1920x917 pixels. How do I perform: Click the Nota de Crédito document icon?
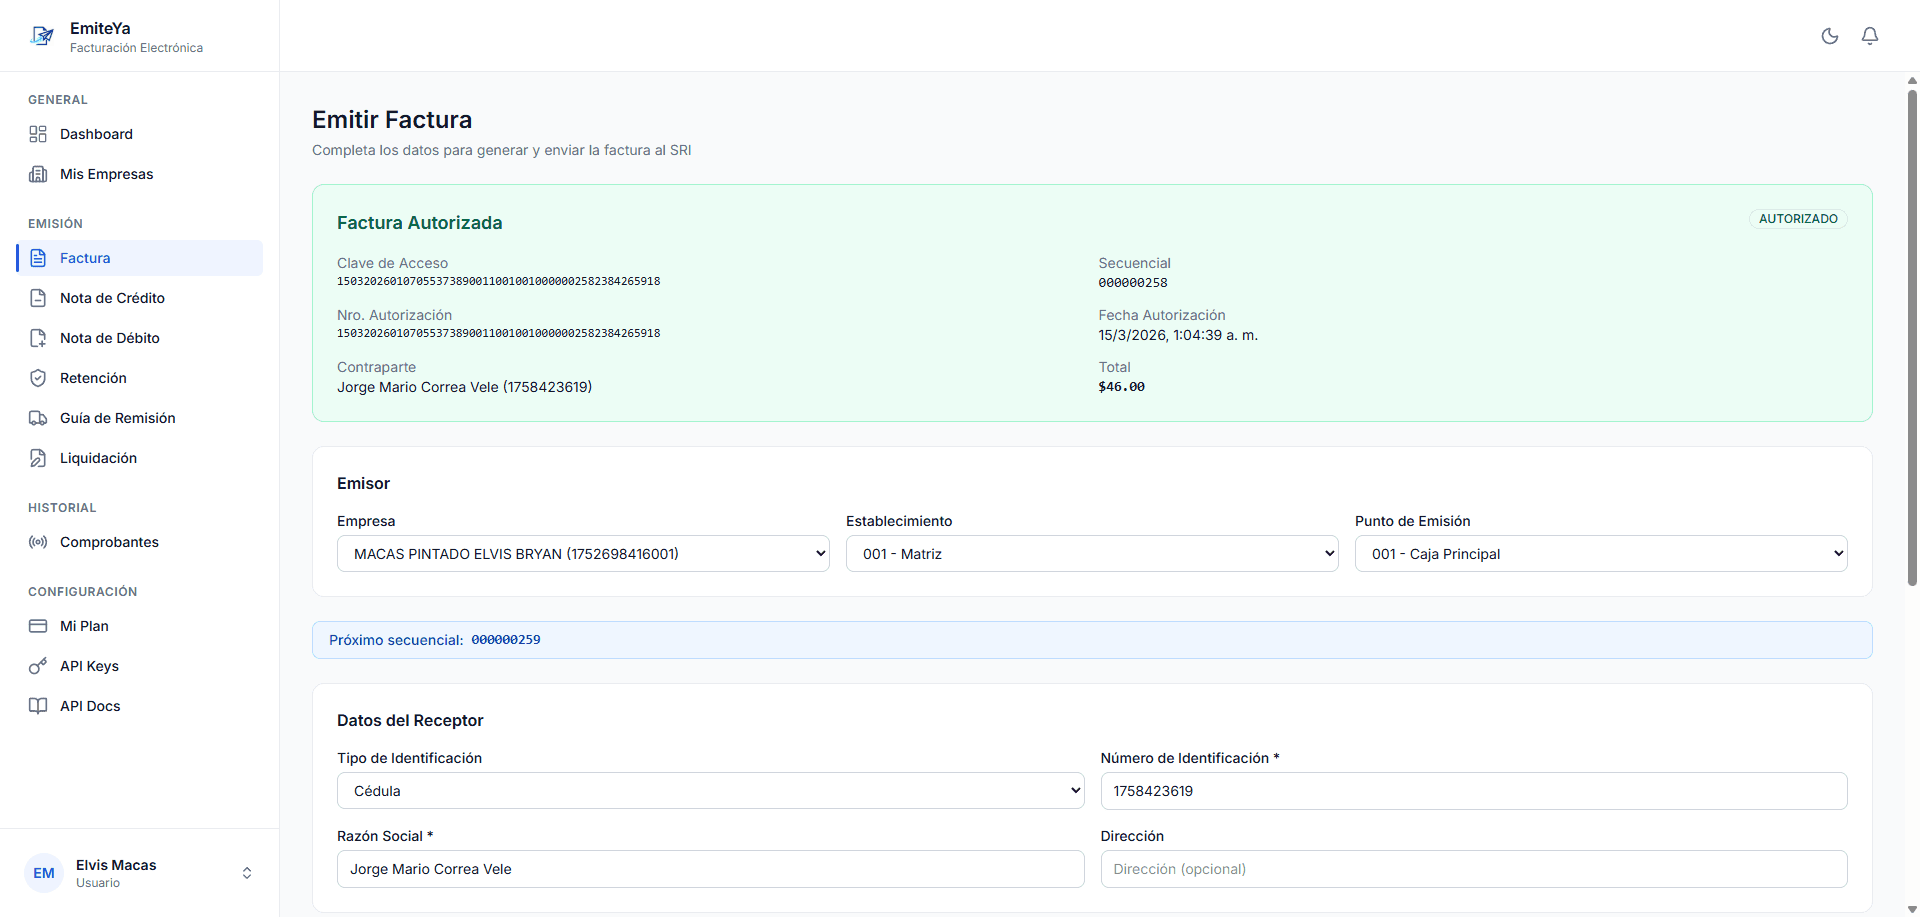38,298
